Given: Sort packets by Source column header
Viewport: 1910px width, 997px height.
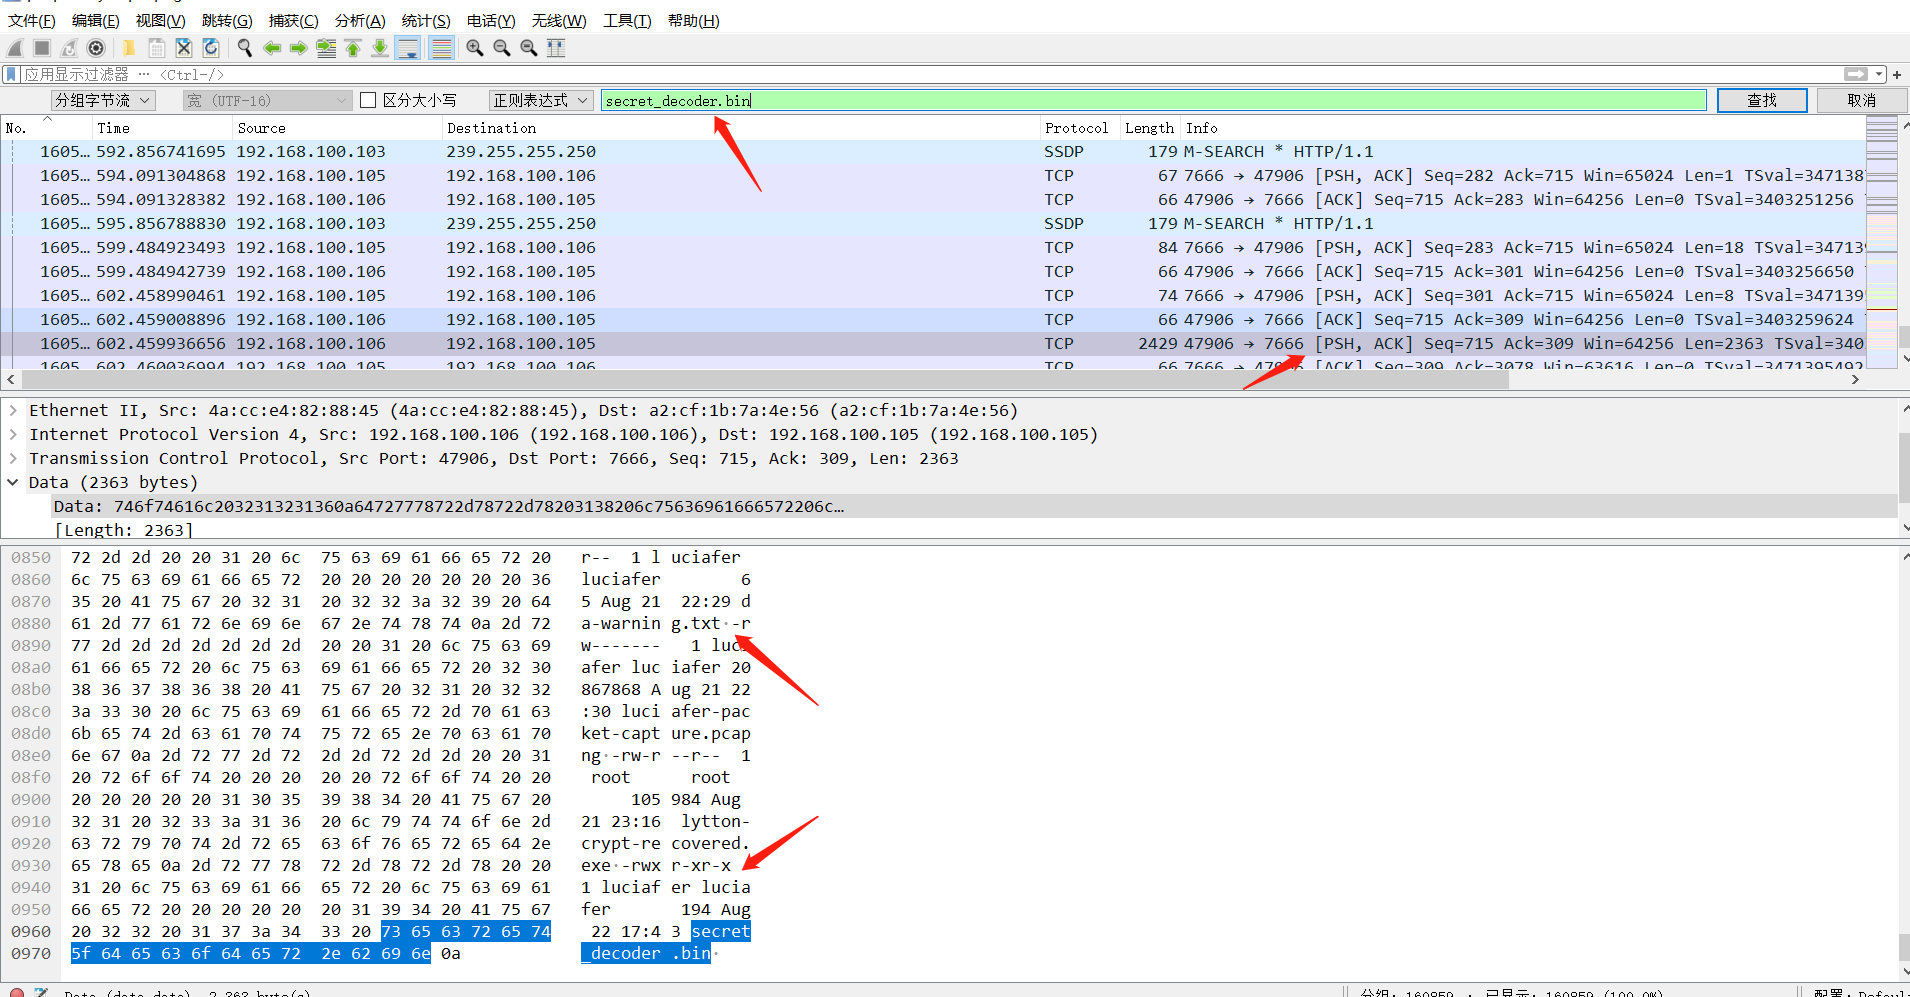Looking at the screenshot, I should pyautogui.click(x=337, y=128).
